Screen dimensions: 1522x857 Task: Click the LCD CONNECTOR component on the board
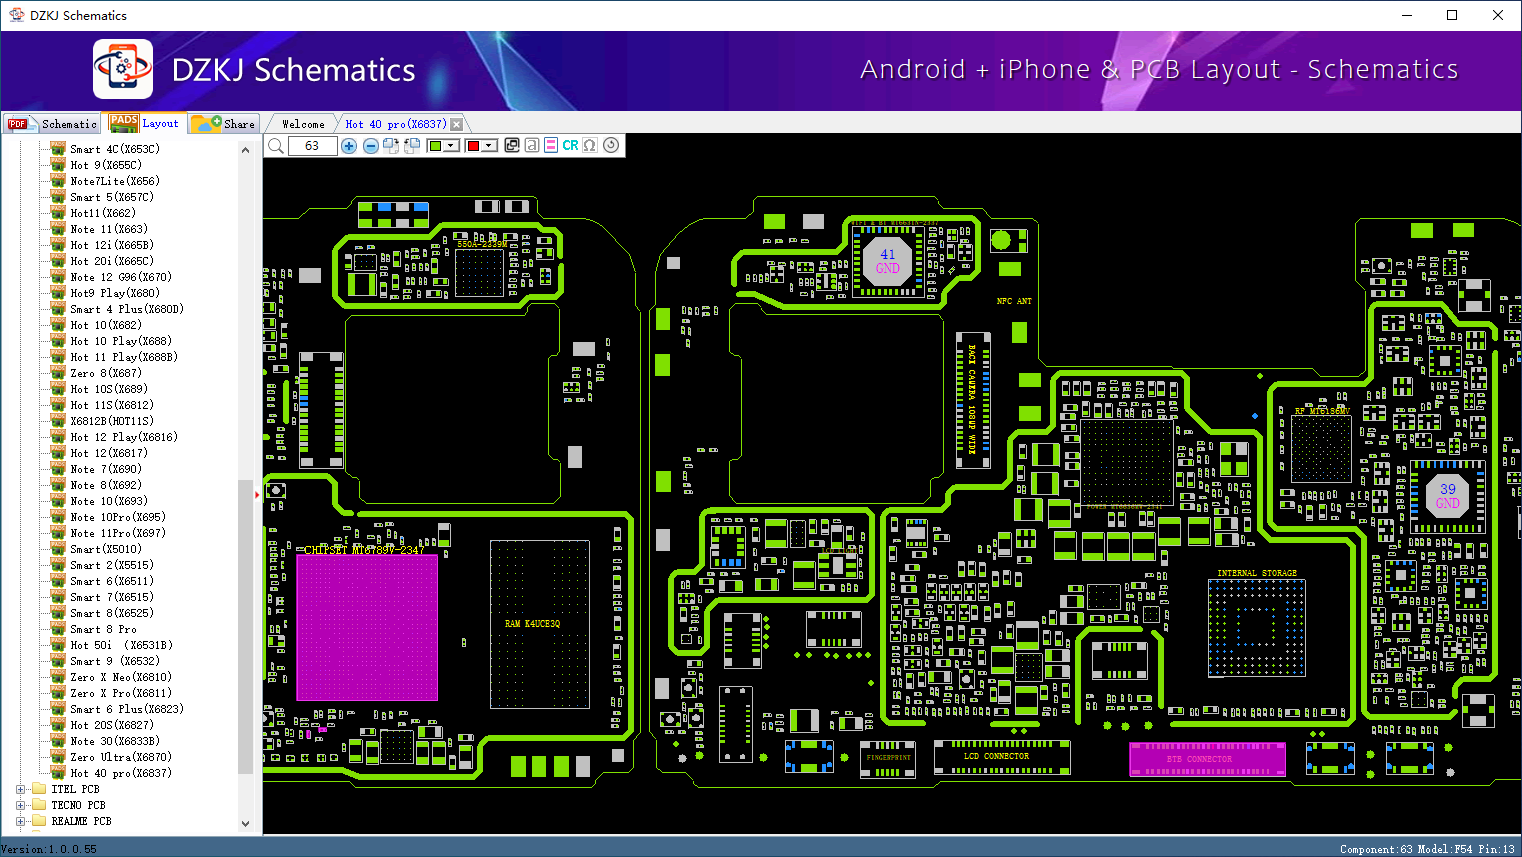[1002, 757]
